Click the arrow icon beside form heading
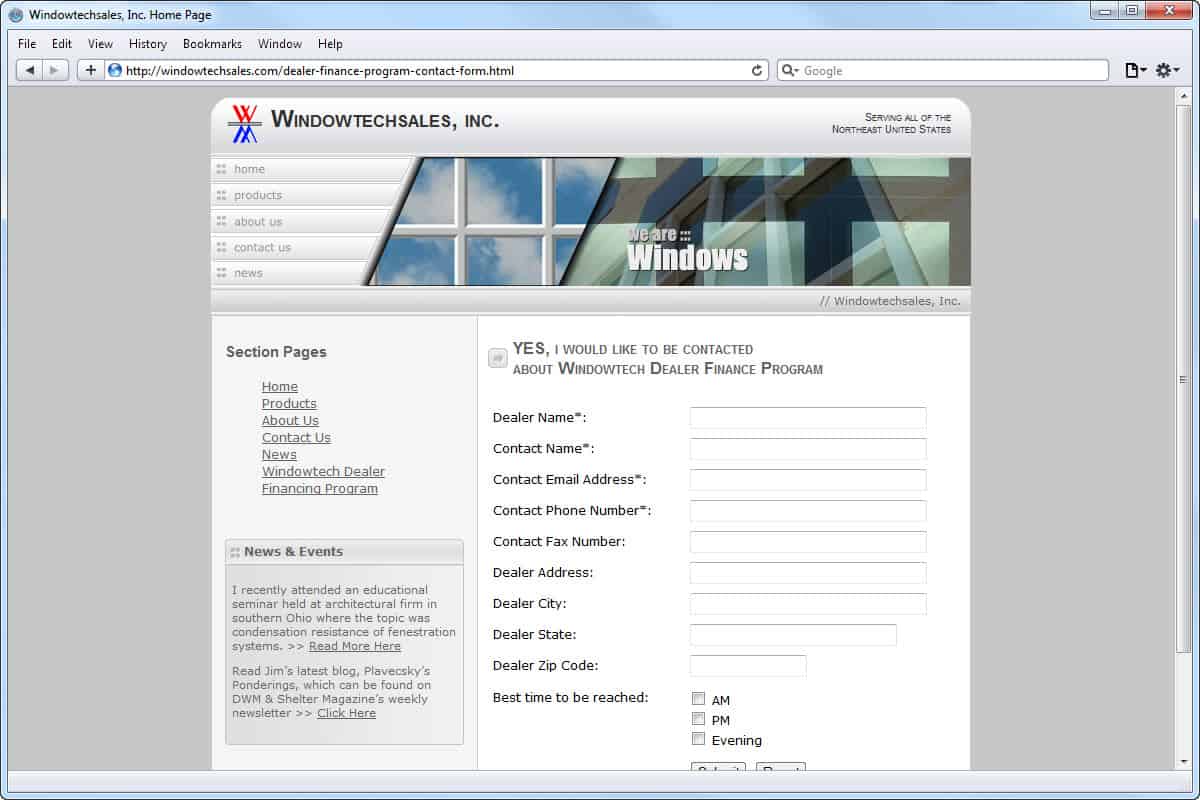This screenshot has height=800, width=1200. click(x=498, y=358)
